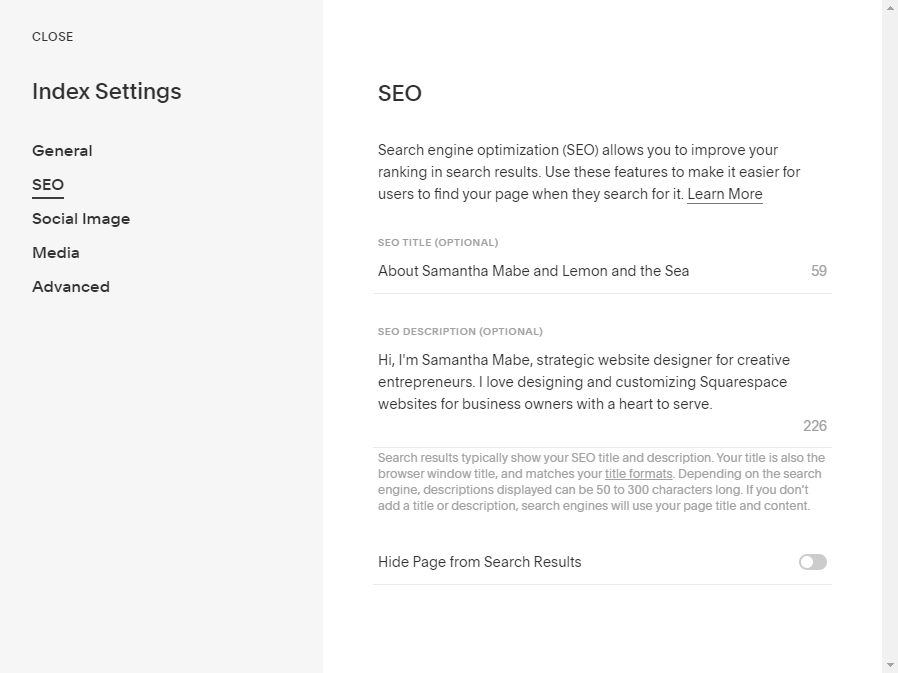Close the Index Settings panel
The image size is (898, 673).
pyautogui.click(x=52, y=37)
